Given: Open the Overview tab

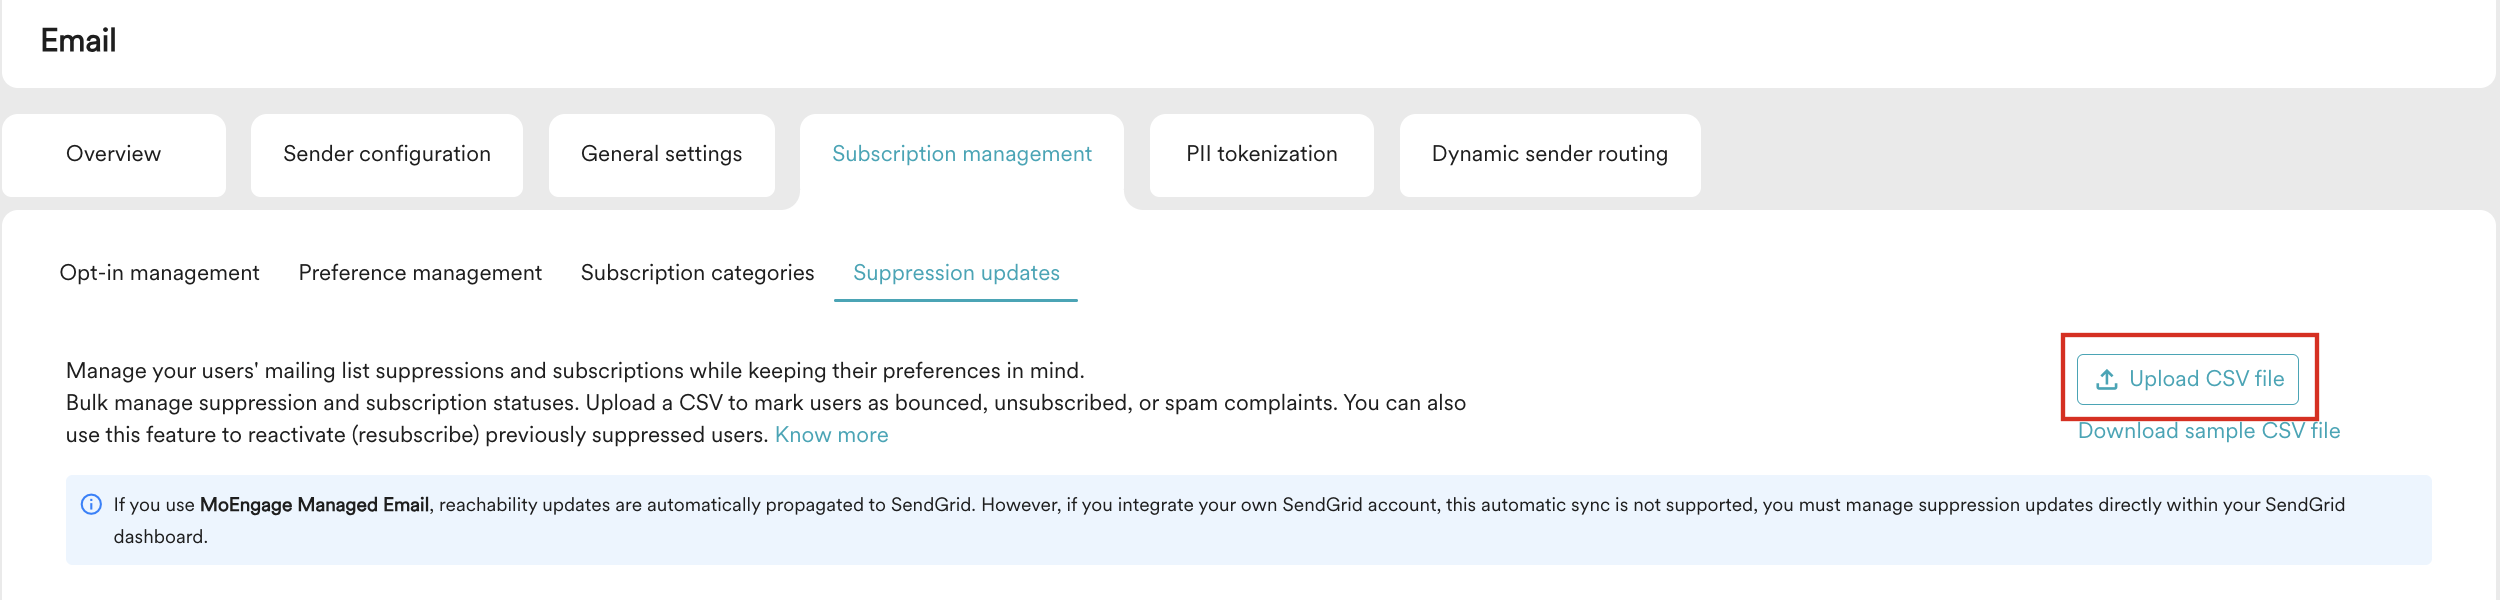Looking at the screenshot, I should tap(113, 155).
